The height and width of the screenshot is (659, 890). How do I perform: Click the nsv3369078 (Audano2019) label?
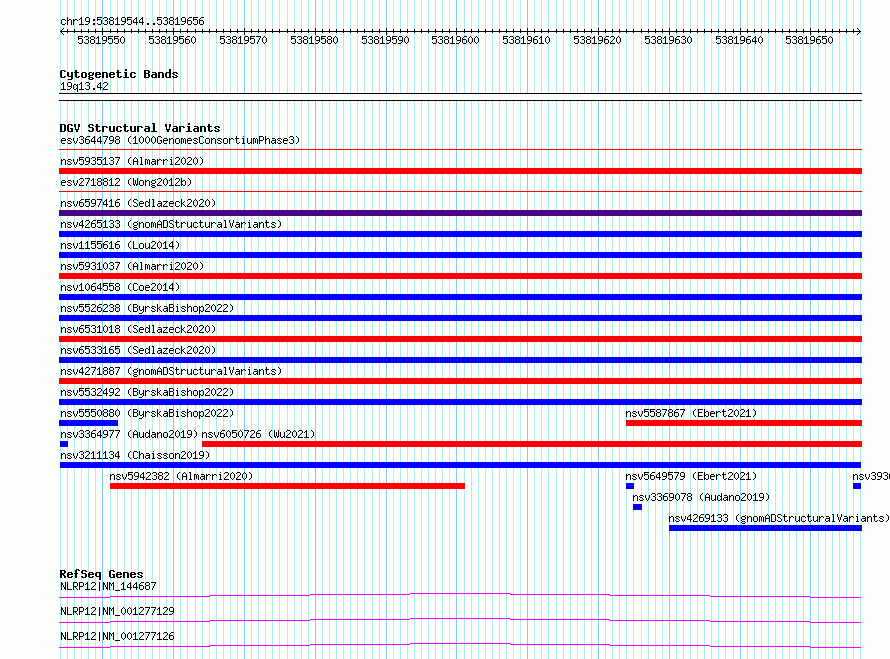pos(701,497)
